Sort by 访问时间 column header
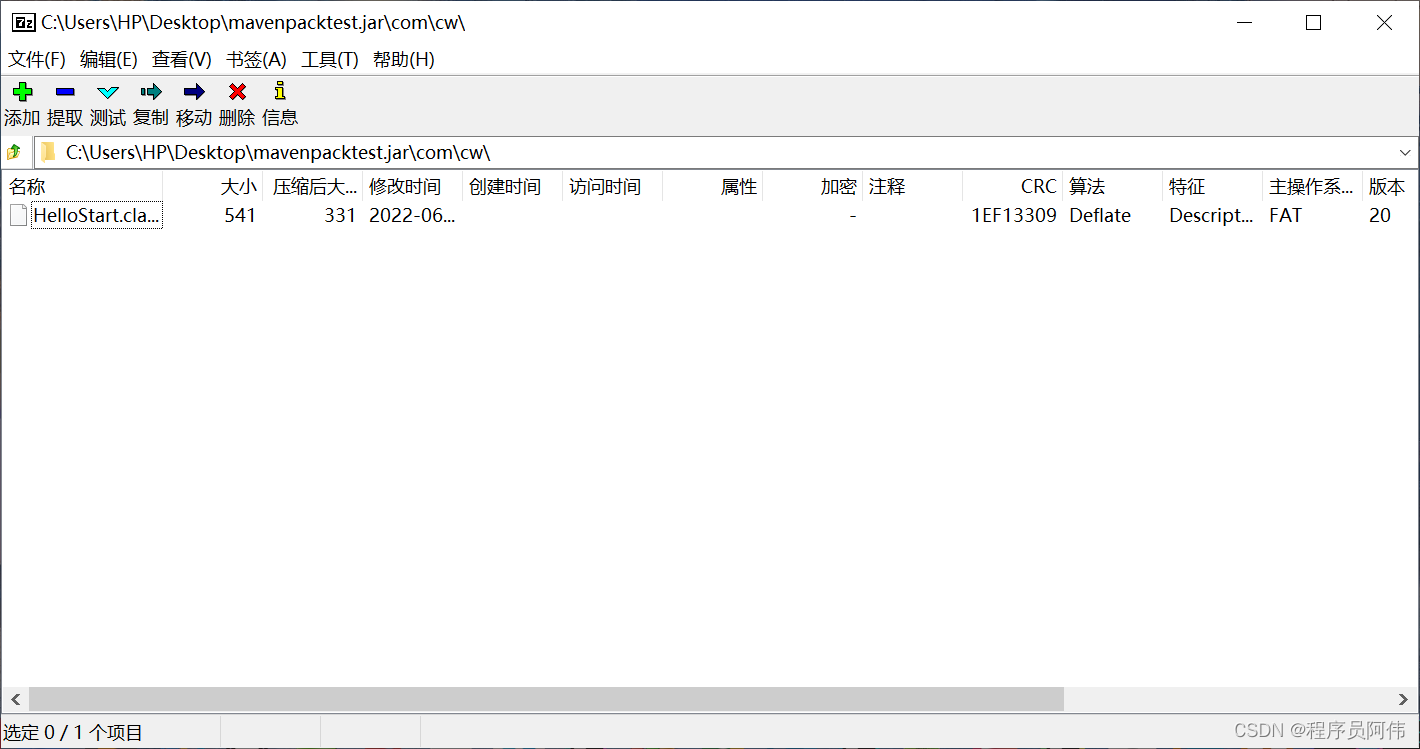Image resolution: width=1420 pixels, height=749 pixels. point(613,187)
